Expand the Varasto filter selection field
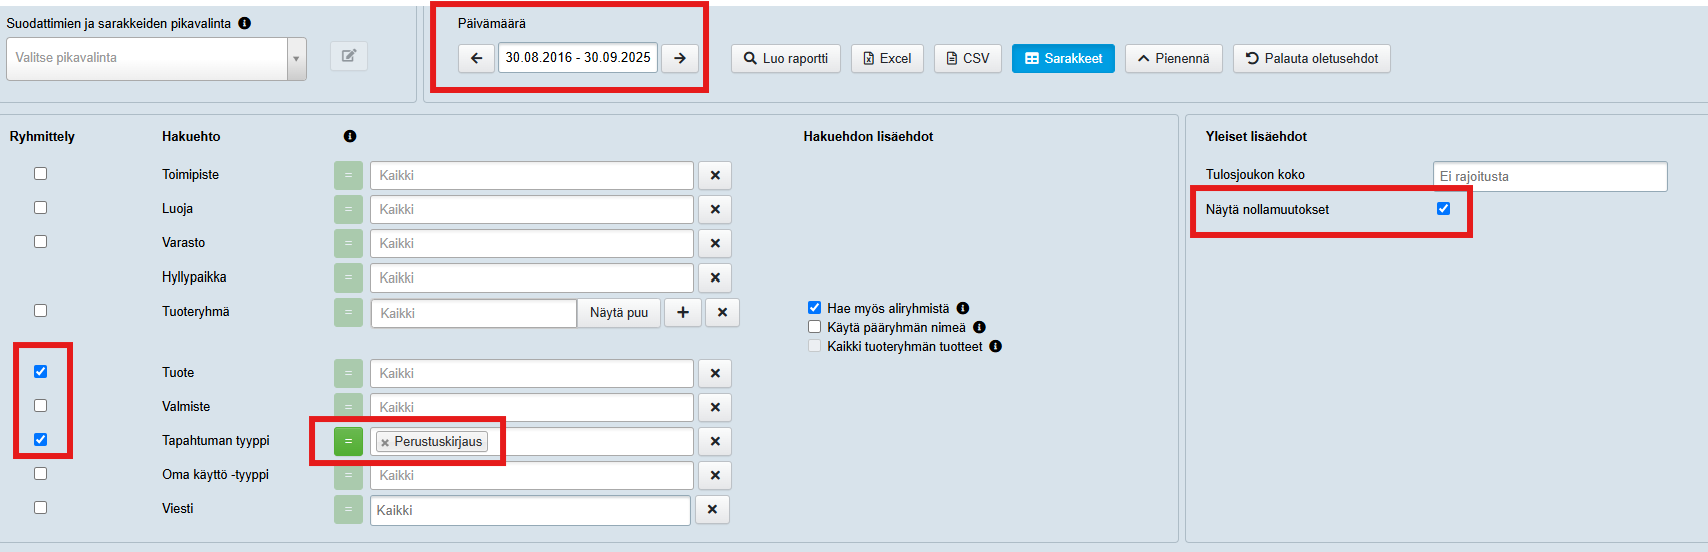Screen dimensions: 1708x552 point(531,243)
